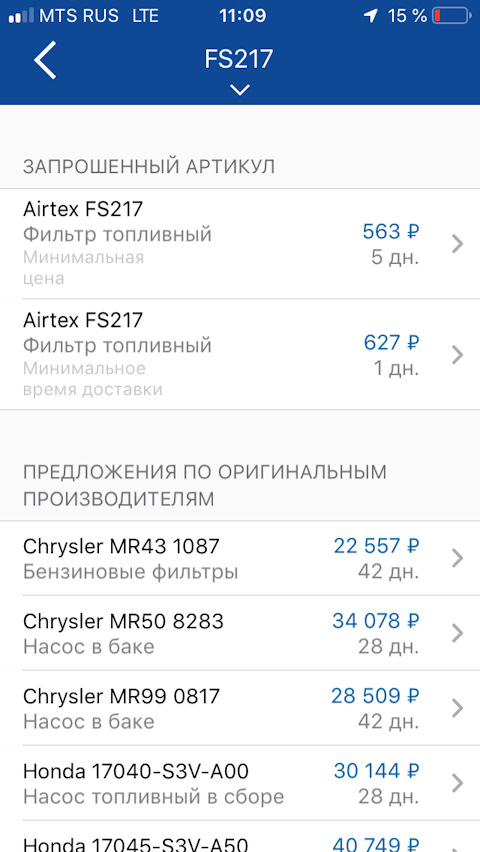Open Honda 17045-S3V-A50 offer
The width and height of the screenshot is (480, 852).
tap(240, 837)
